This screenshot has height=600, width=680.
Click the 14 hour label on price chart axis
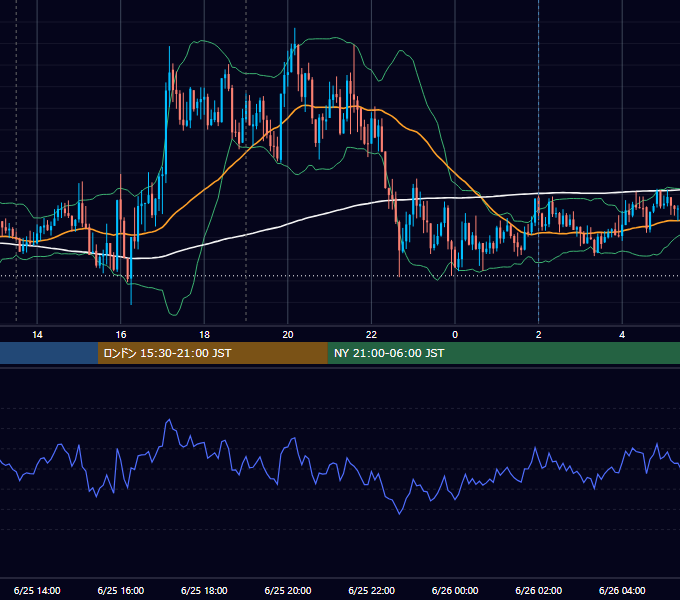[x=37, y=335]
